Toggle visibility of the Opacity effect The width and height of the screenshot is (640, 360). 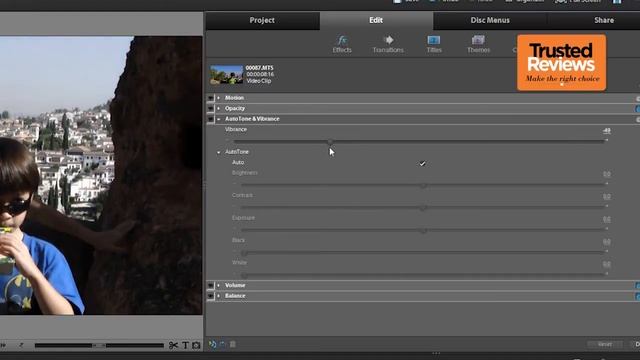coord(211,109)
